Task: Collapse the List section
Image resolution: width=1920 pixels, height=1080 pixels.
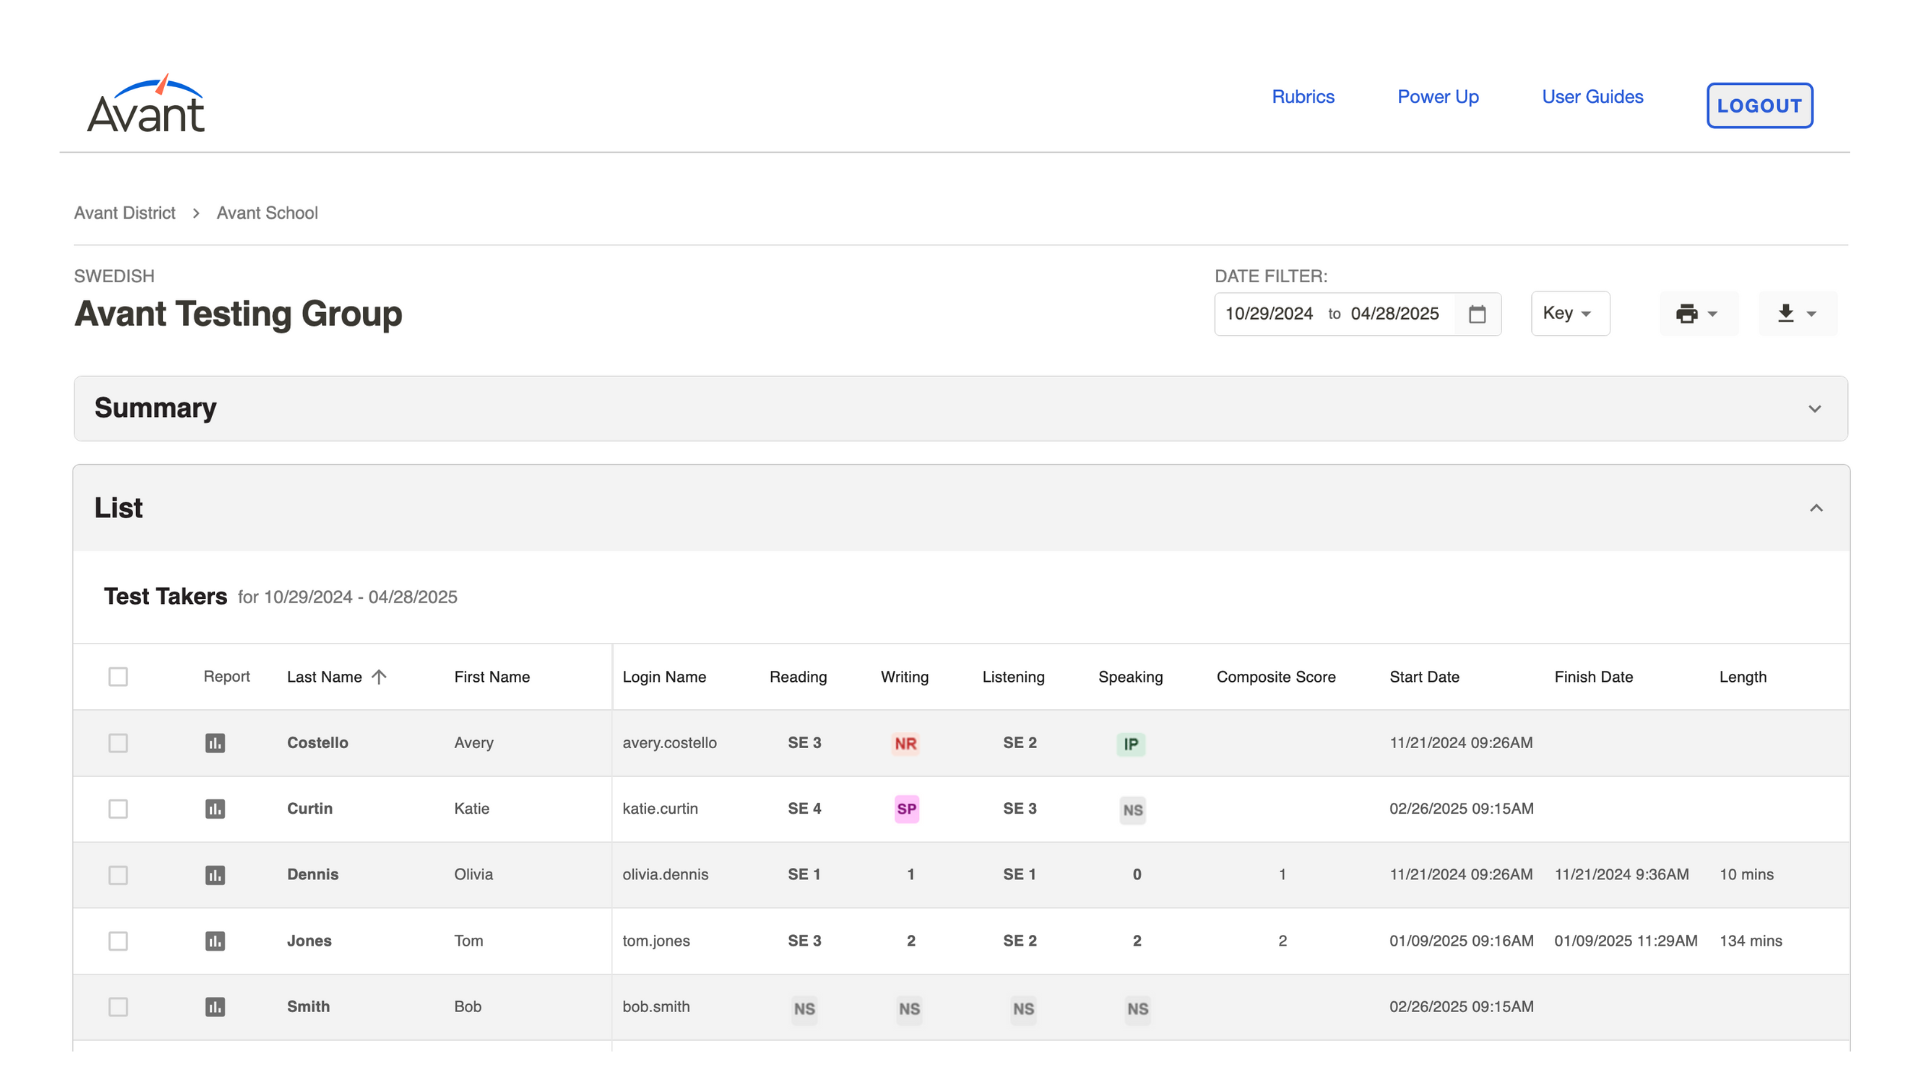Action: tap(960, 508)
